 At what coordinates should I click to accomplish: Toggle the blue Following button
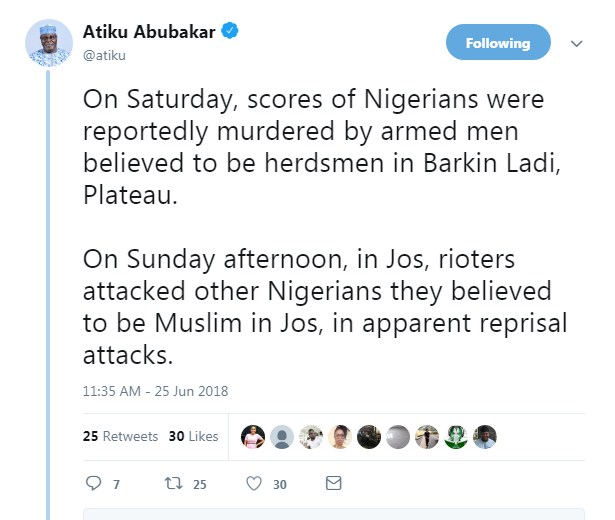(497, 43)
